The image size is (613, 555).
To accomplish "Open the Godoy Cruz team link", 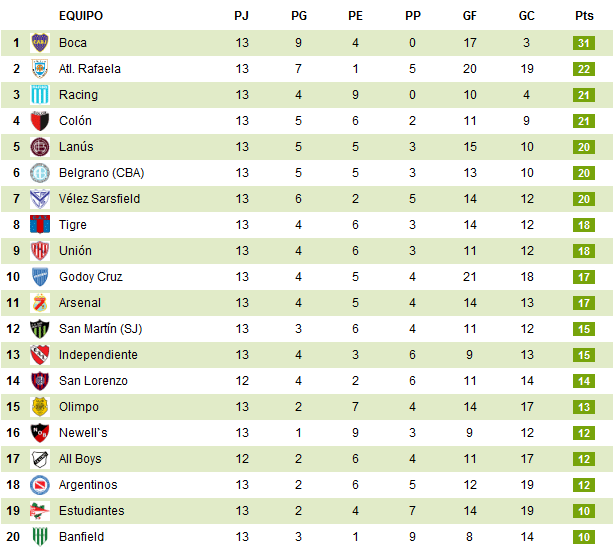I will pyautogui.click(x=90, y=277).
